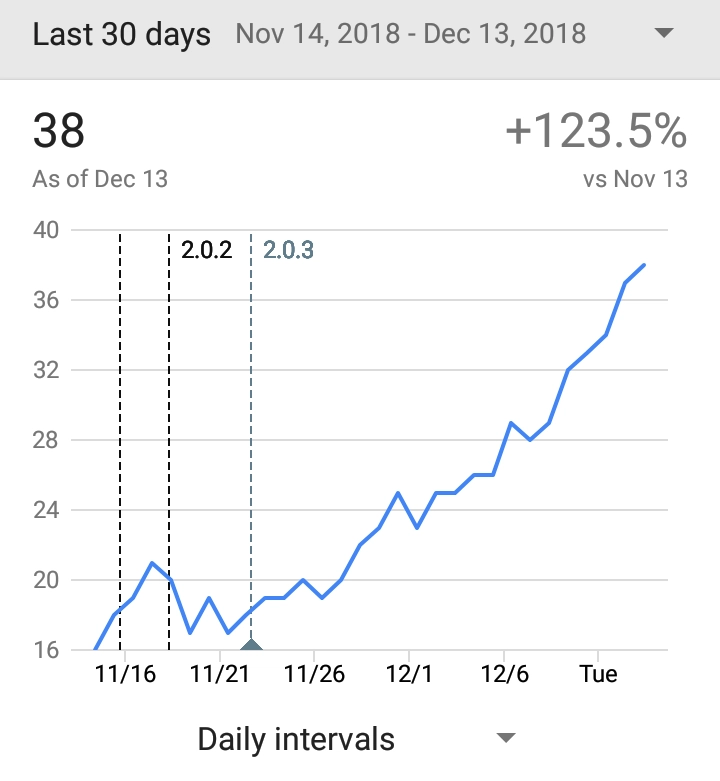Click the 38 total value

coord(59,131)
